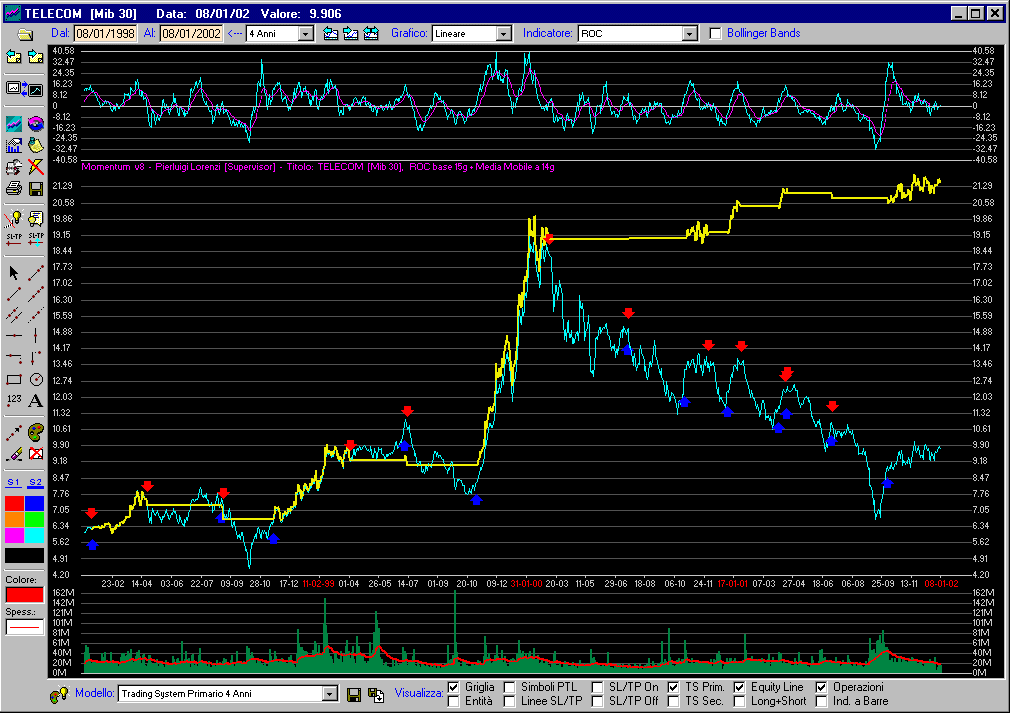This screenshot has height=713, width=1010.
Task: Select the text 'A' annotation tool
Action: point(36,401)
